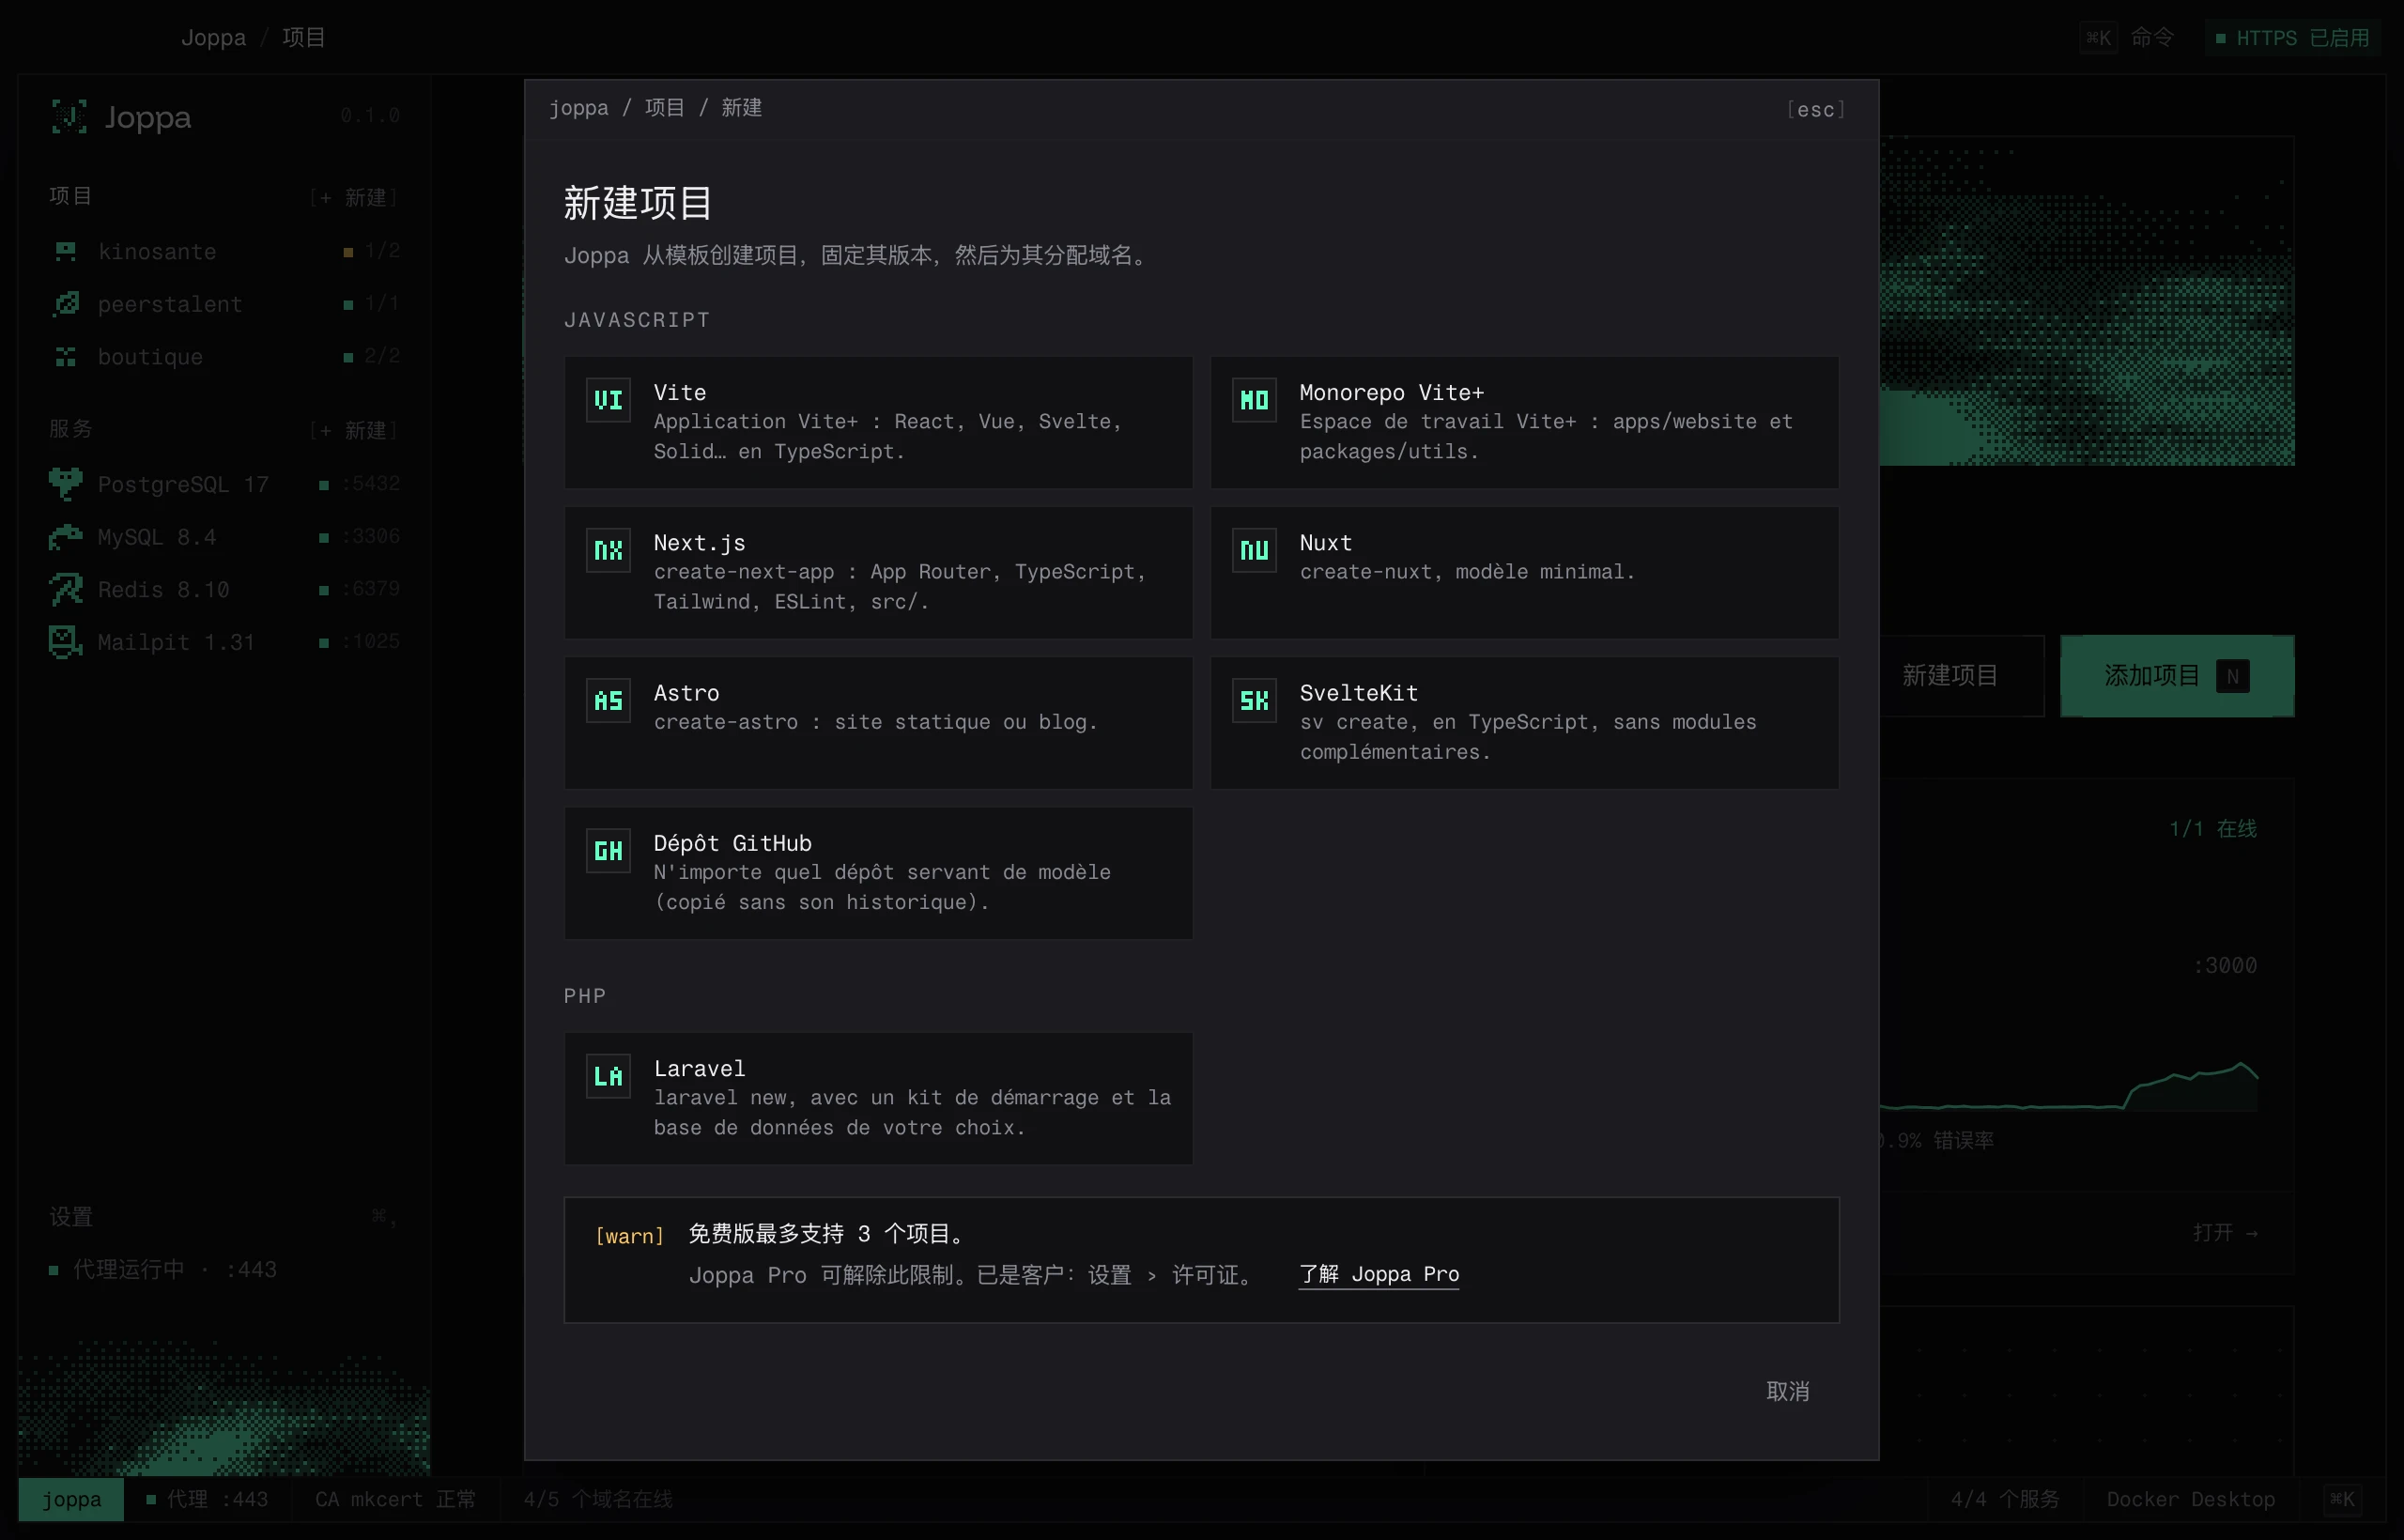Click the boutique project icon

(66, 356)
